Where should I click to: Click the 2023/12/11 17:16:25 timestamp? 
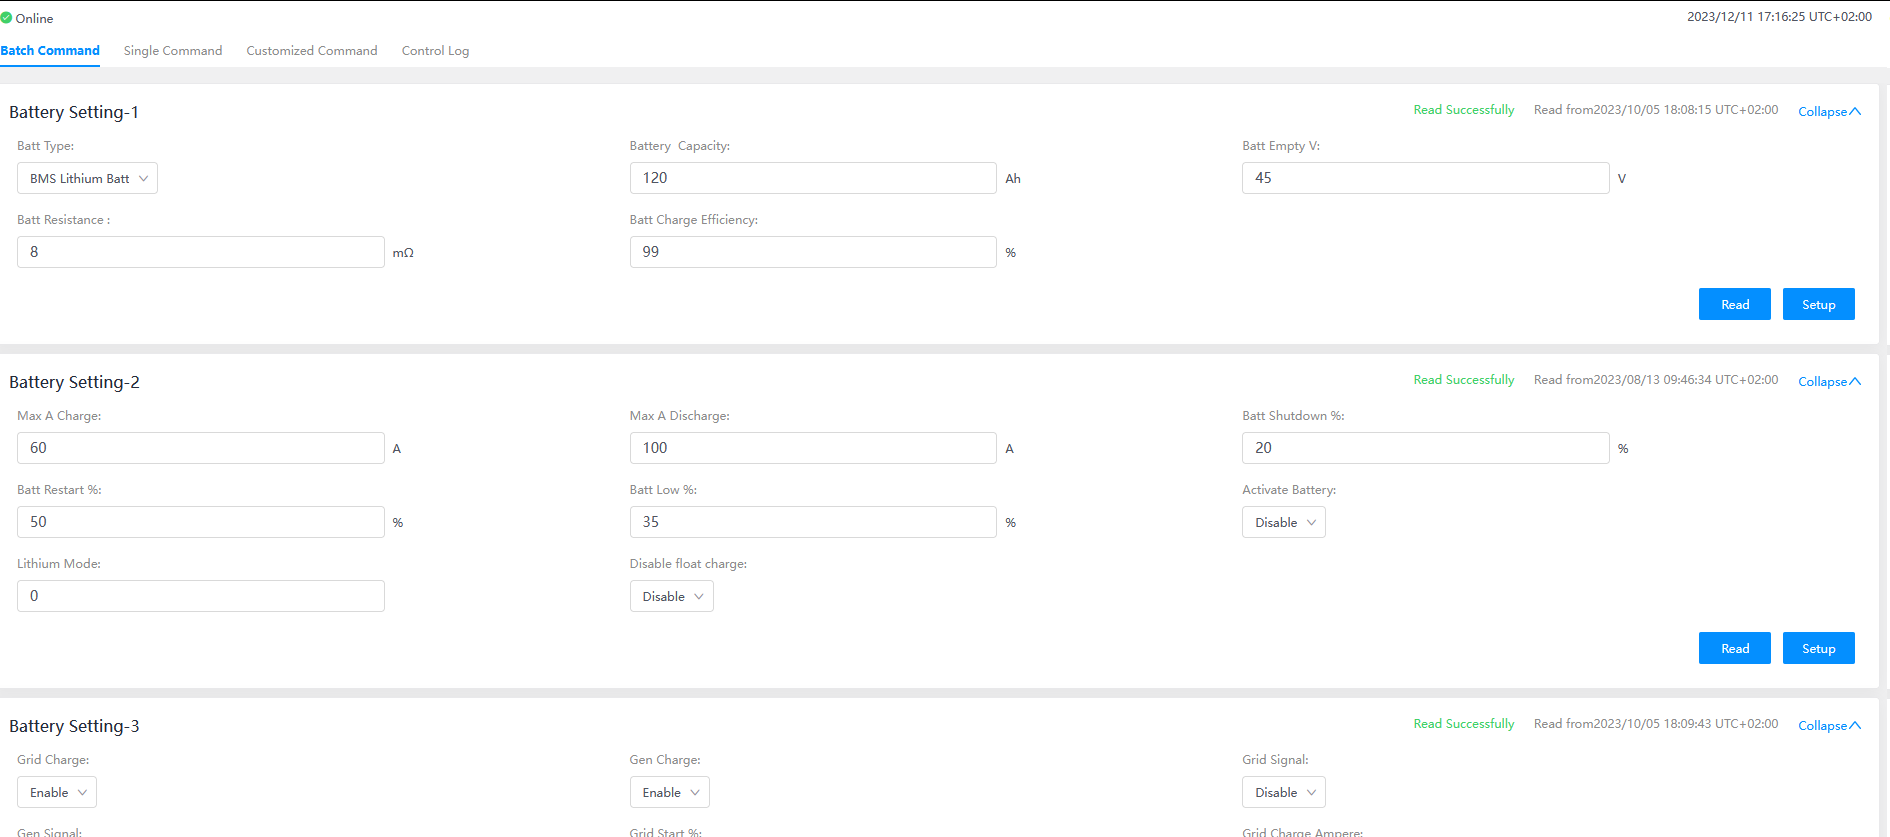(x=1779, y=17)
